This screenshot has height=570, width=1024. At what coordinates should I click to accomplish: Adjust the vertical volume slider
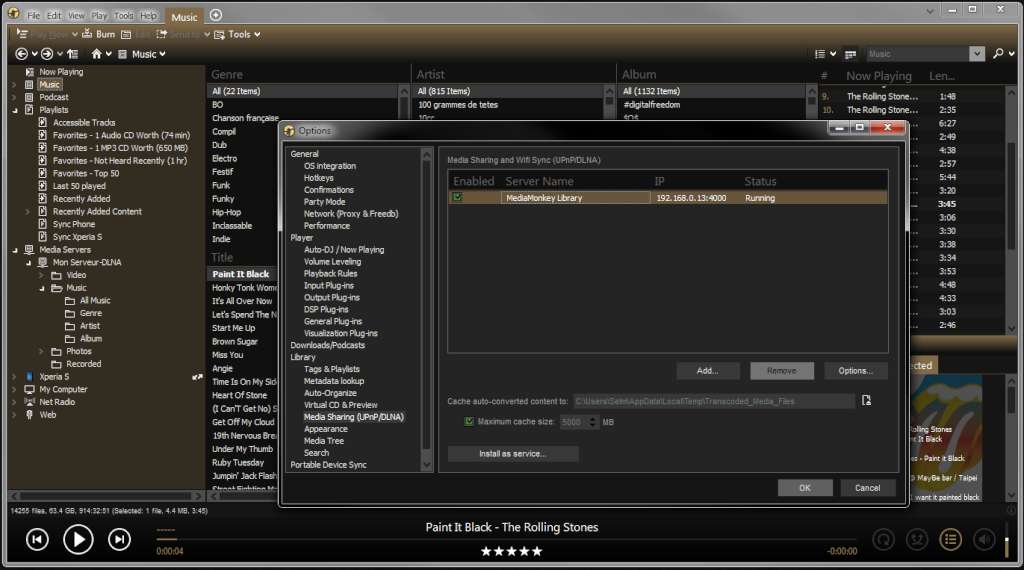coord(1006,541)
